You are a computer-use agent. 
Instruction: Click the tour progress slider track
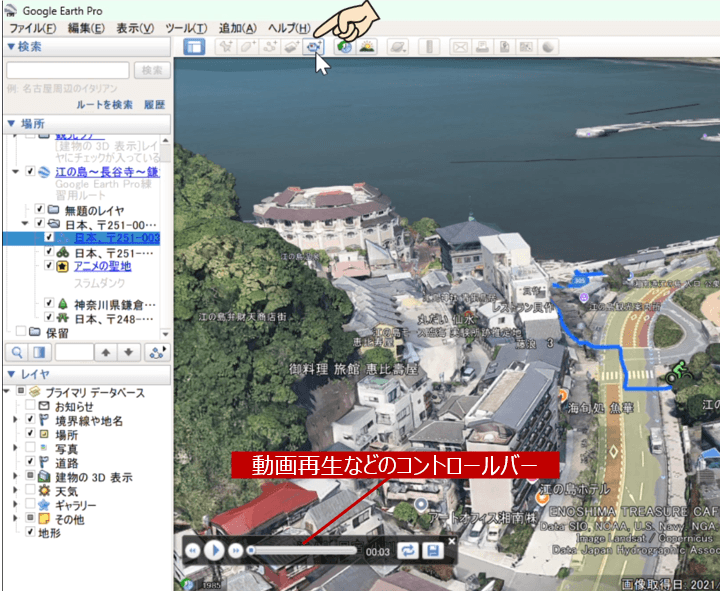(300, 550)
